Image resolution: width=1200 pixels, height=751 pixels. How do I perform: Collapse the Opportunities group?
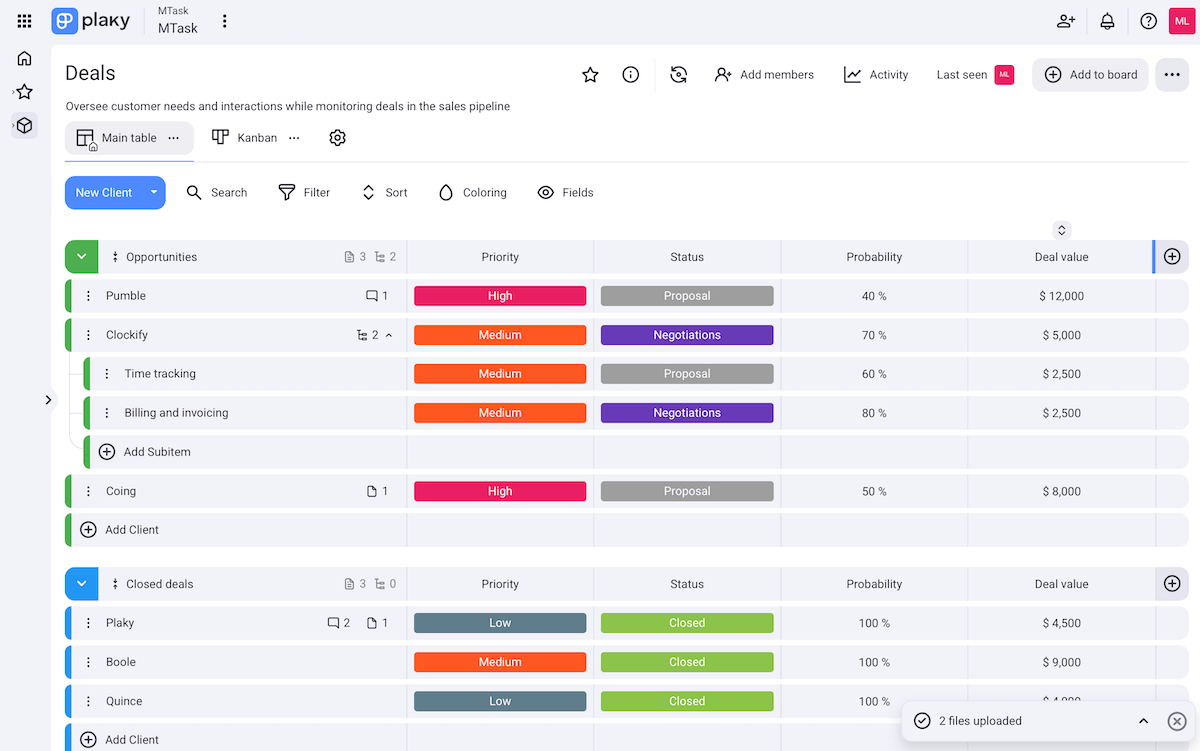pos(81,256)
